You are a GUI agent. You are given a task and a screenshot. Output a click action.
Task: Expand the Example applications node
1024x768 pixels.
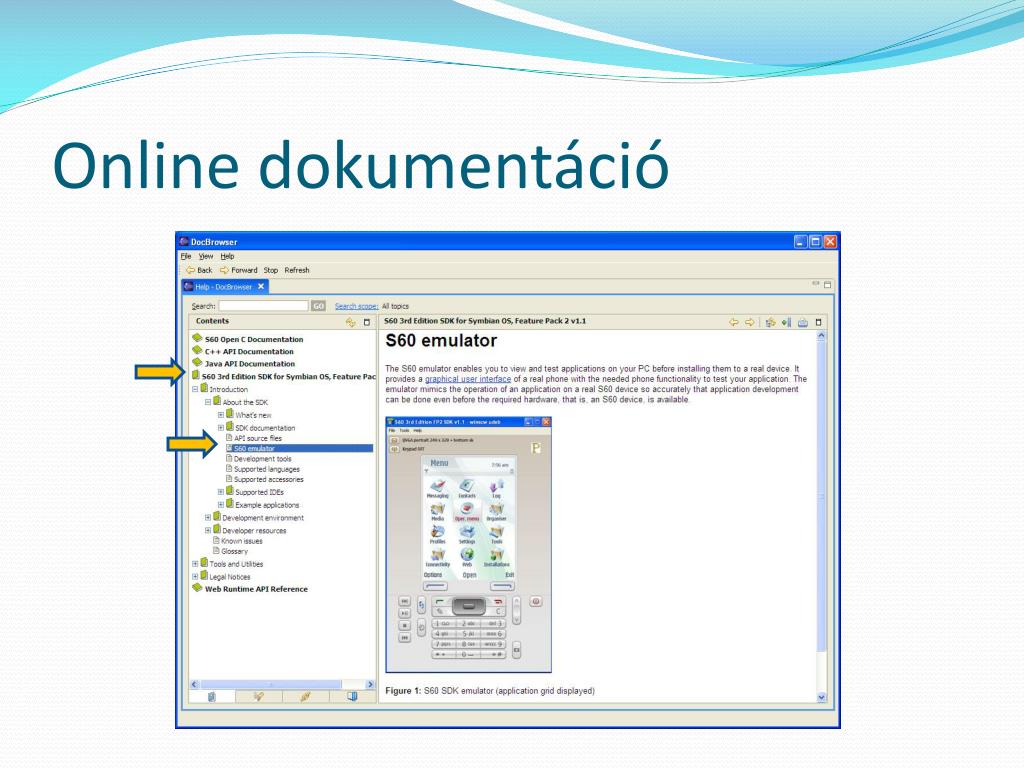[x=221, y=505]
